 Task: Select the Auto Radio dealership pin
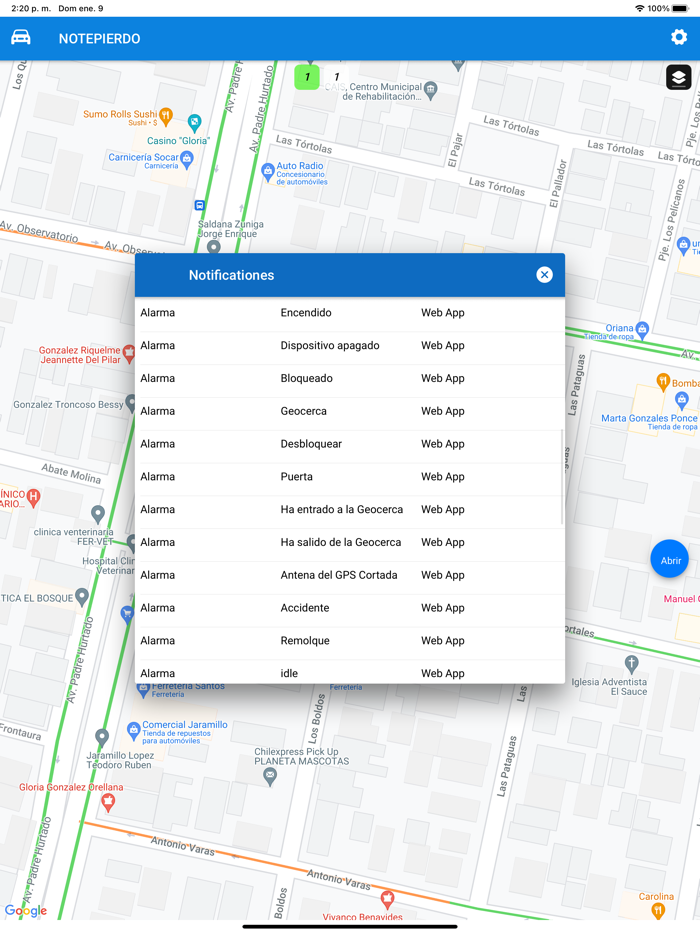click(267, 172)
